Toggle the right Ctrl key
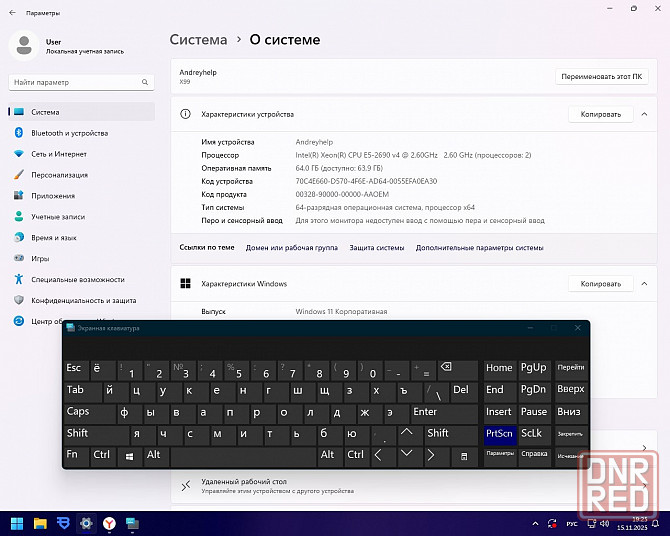Image resolution: width=670 pixels, height=536 pixels. (357, 457)
